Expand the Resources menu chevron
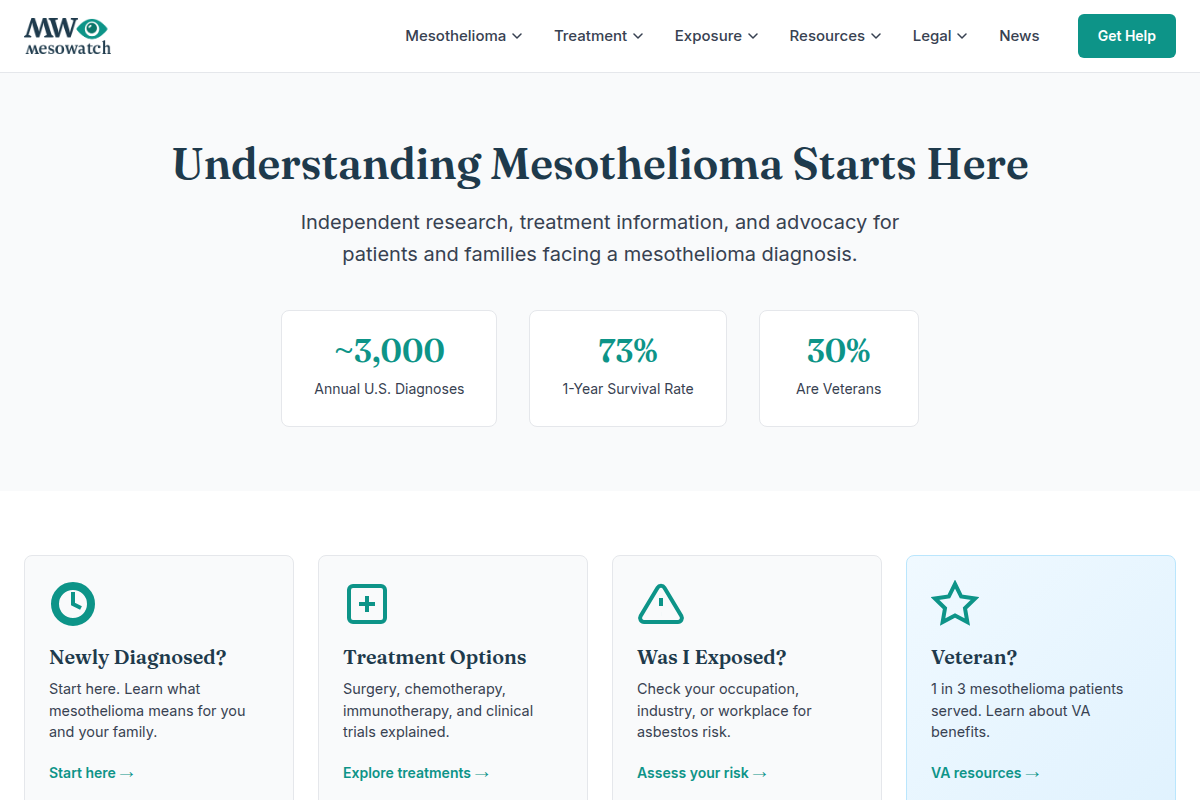The image size is (1200, 800). coord(876,36)
